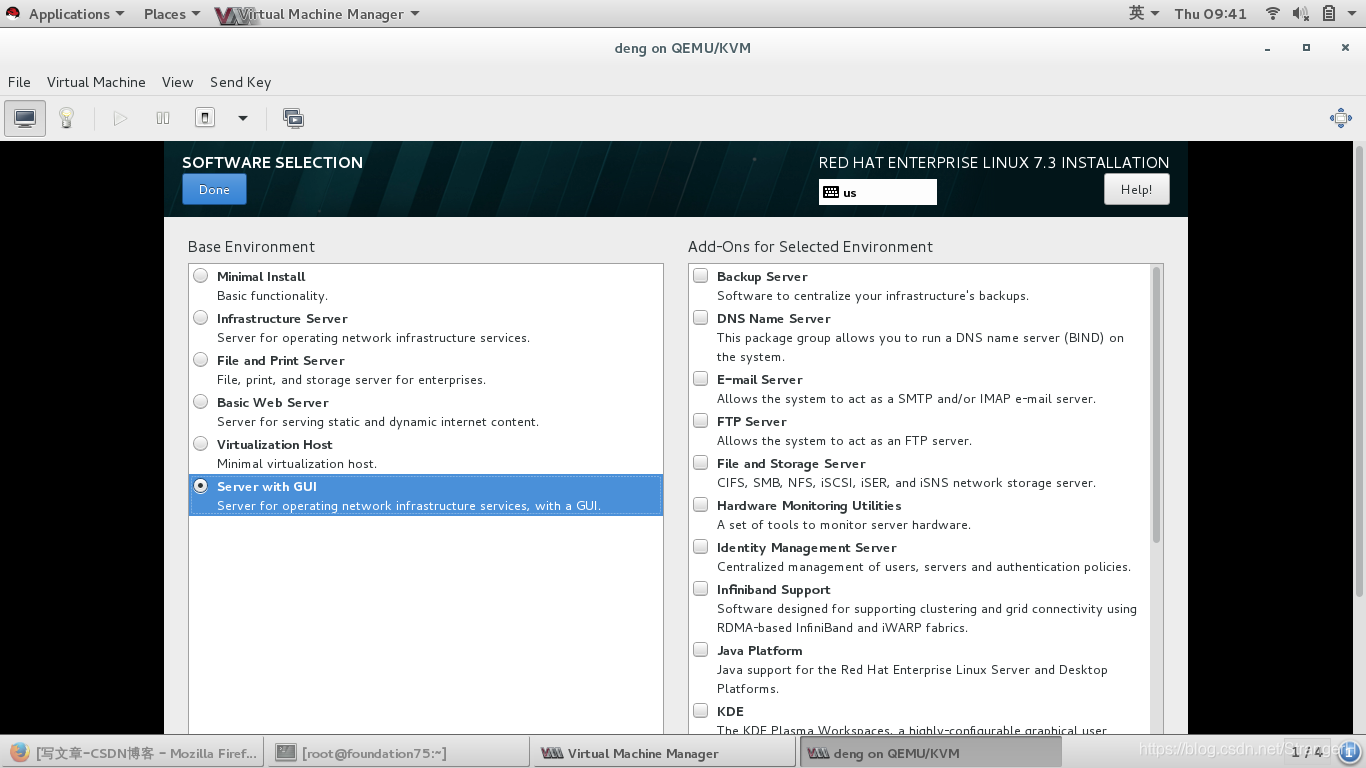The height and width of the screenshot is (768, 1366).
Task: Open the battery status icon
Action: pos(1329,14)
